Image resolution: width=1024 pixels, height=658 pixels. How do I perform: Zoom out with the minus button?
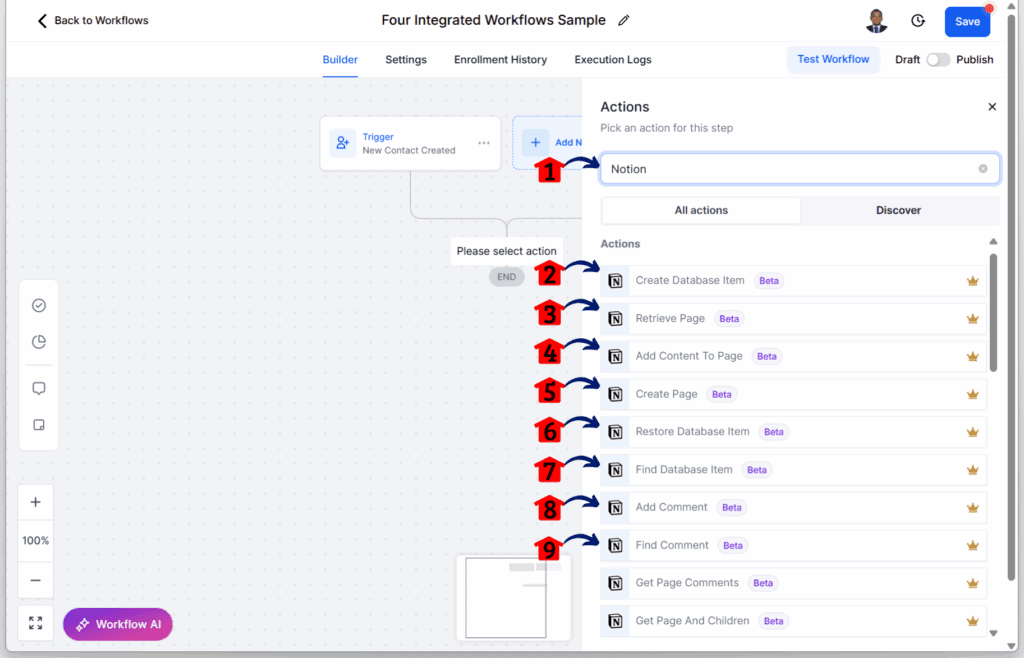pos(36,580)
